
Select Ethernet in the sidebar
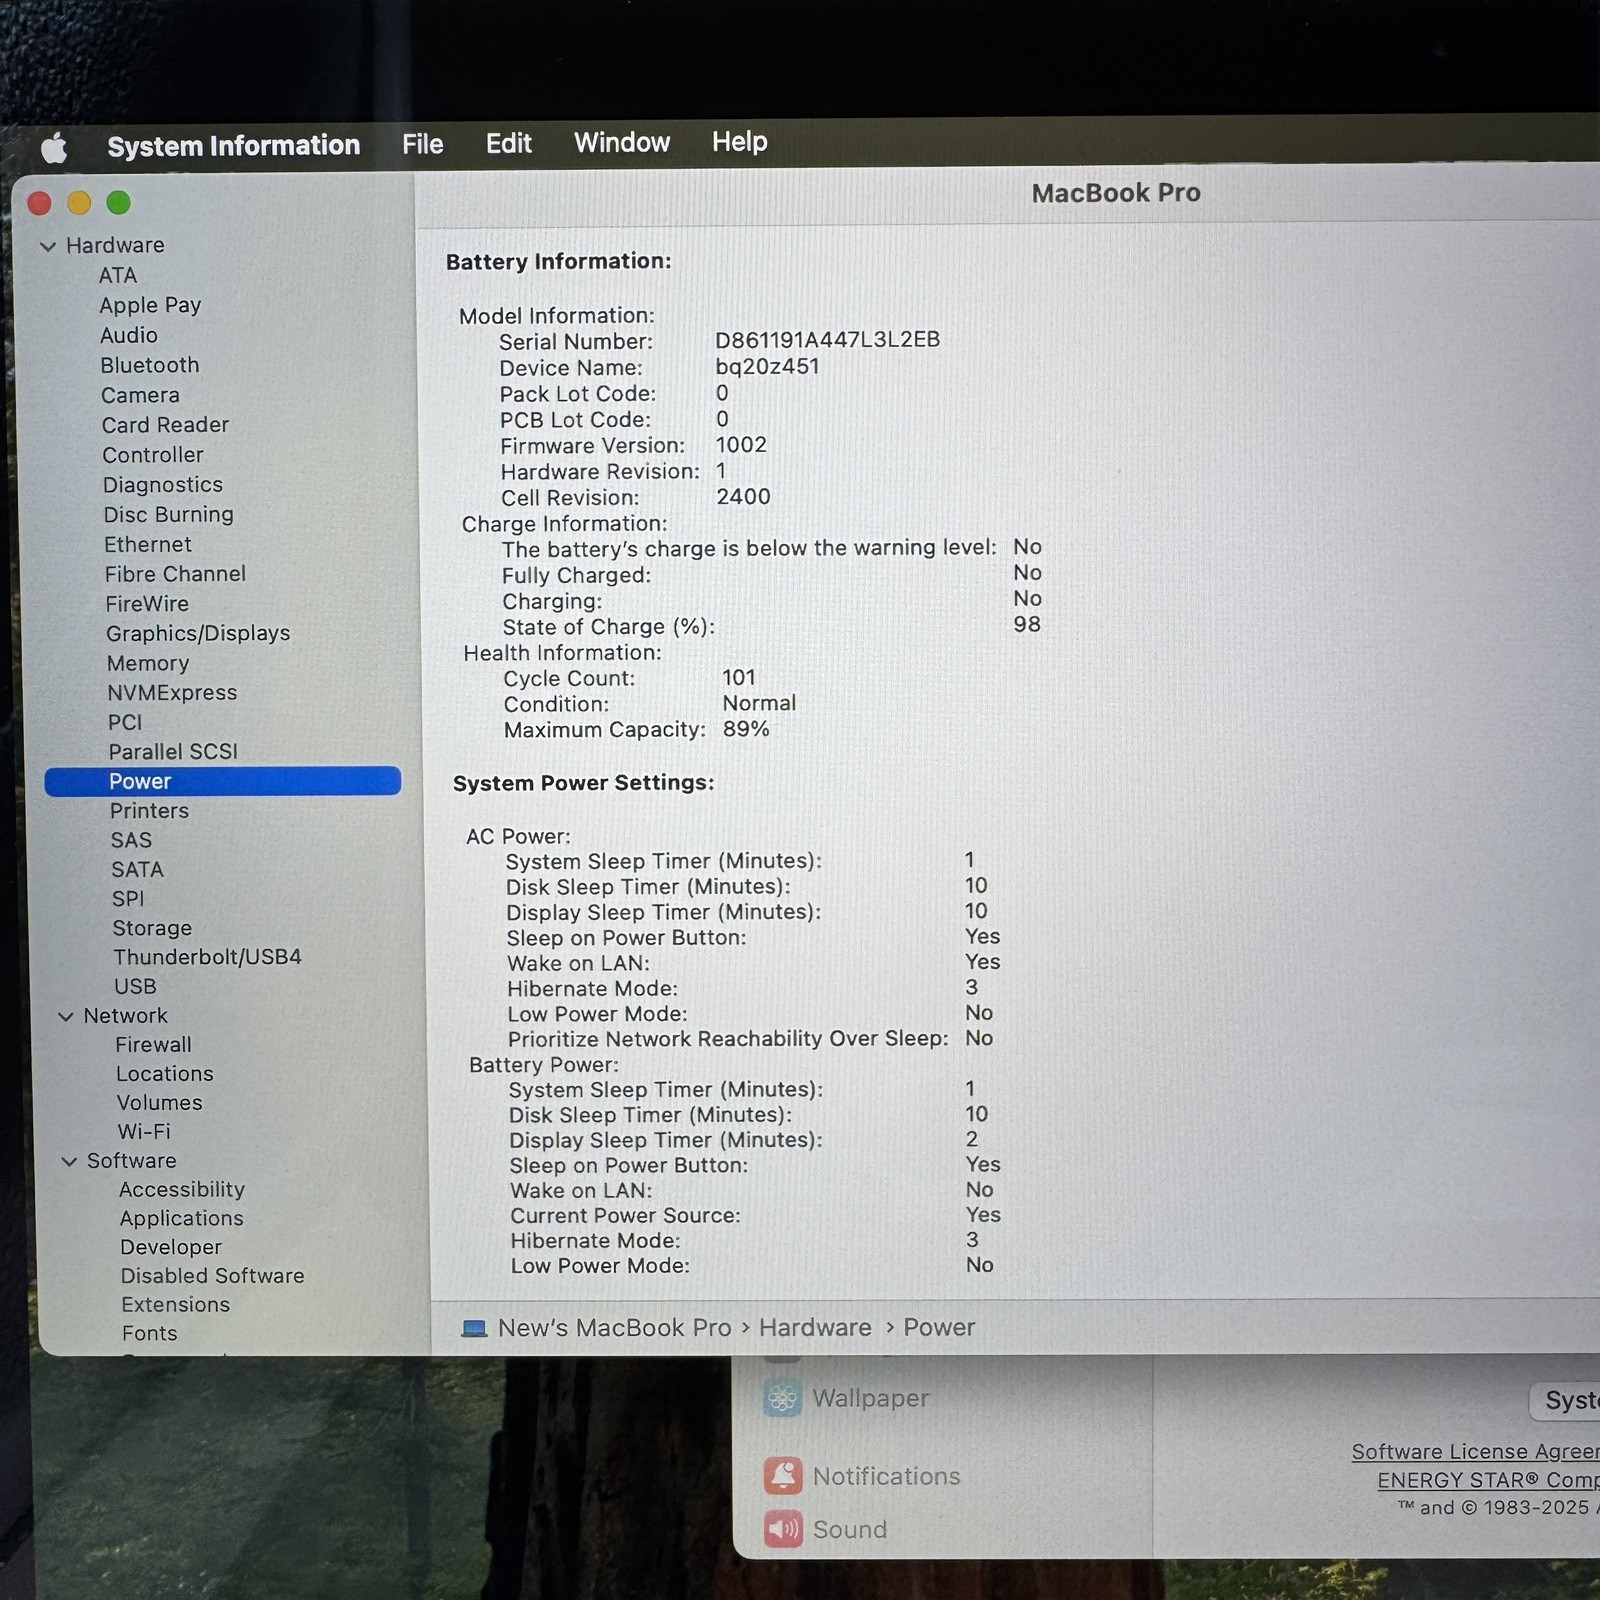click(148, 544)
